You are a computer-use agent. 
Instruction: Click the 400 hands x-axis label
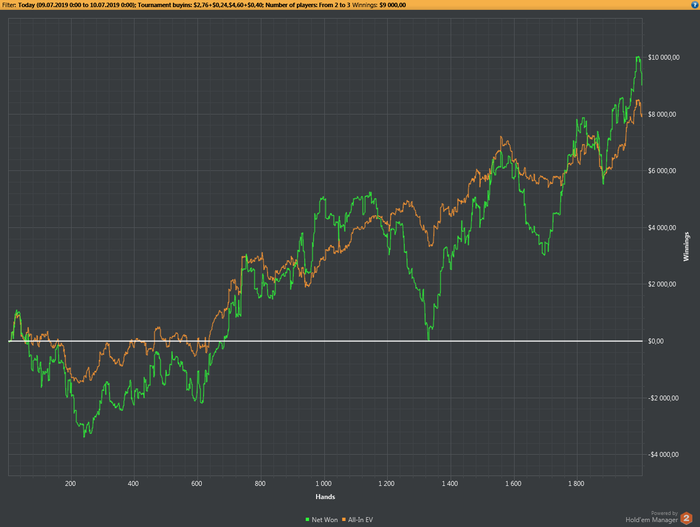[133, 484]
